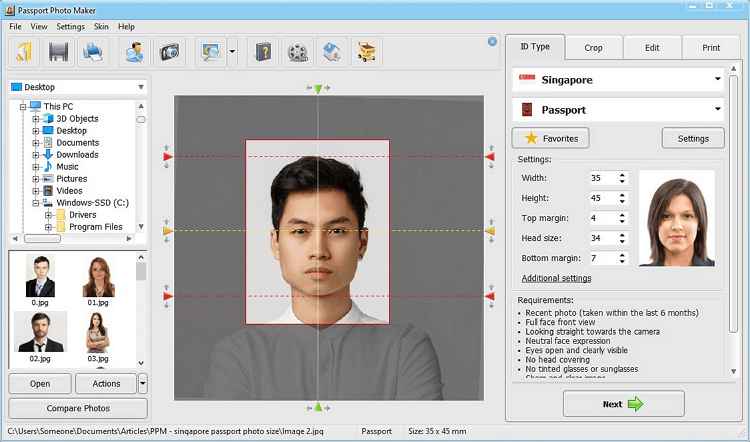Screen dimensions: 750x442
Task: Switch to the Edit tab
Action: click(x=652, y=48)
